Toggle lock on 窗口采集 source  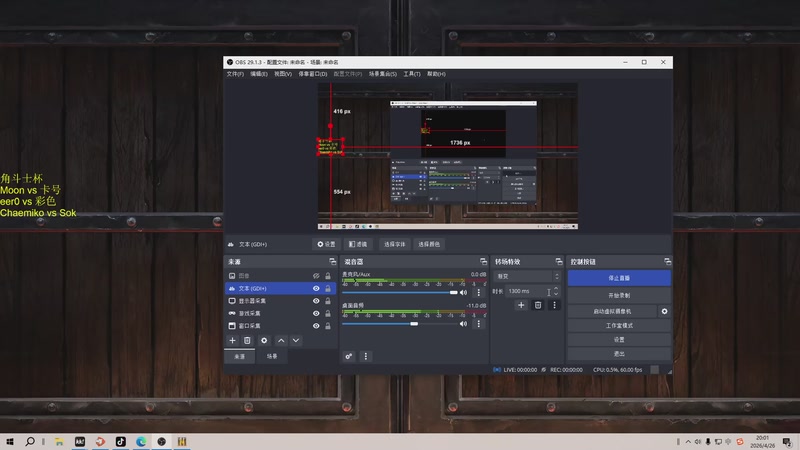tap(328, 326)
